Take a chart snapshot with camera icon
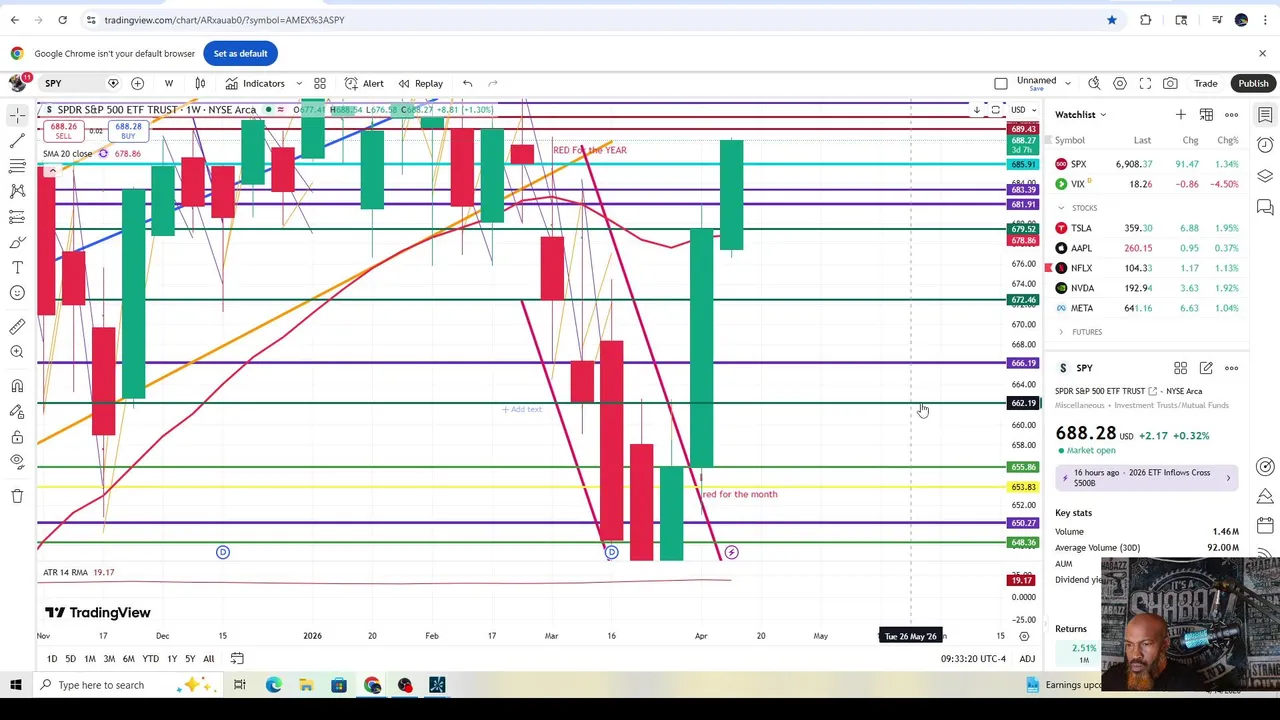Screen dimensions: 1280x720 pos(1170,83)
